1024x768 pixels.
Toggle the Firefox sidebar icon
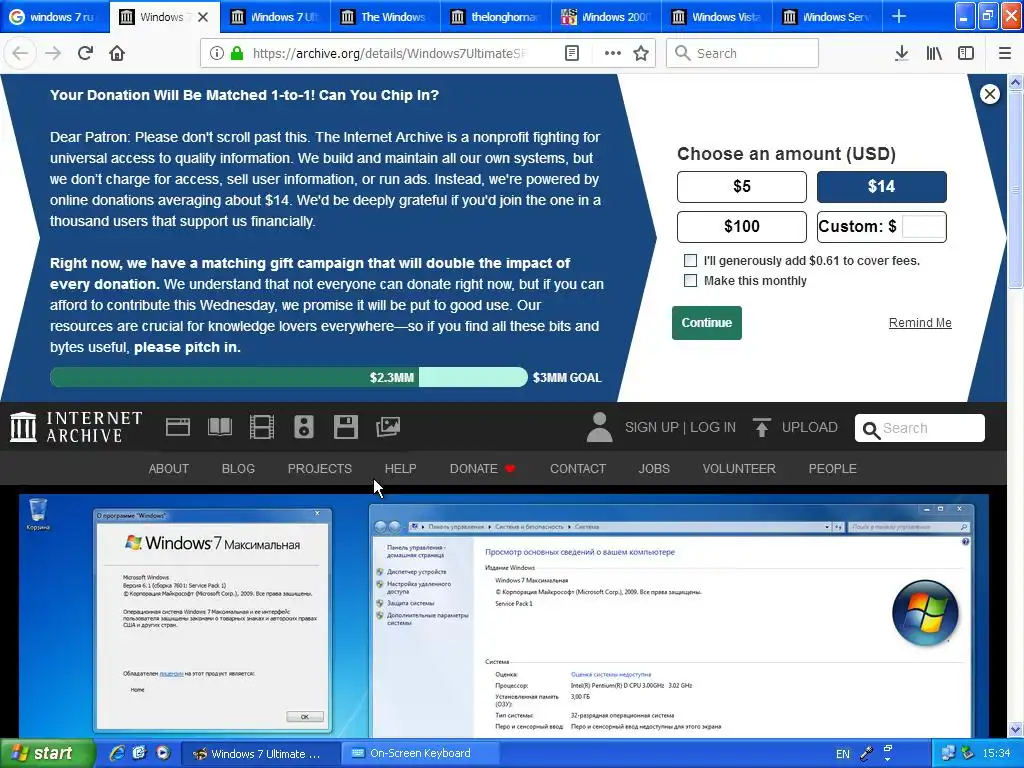tap(966, 53)
